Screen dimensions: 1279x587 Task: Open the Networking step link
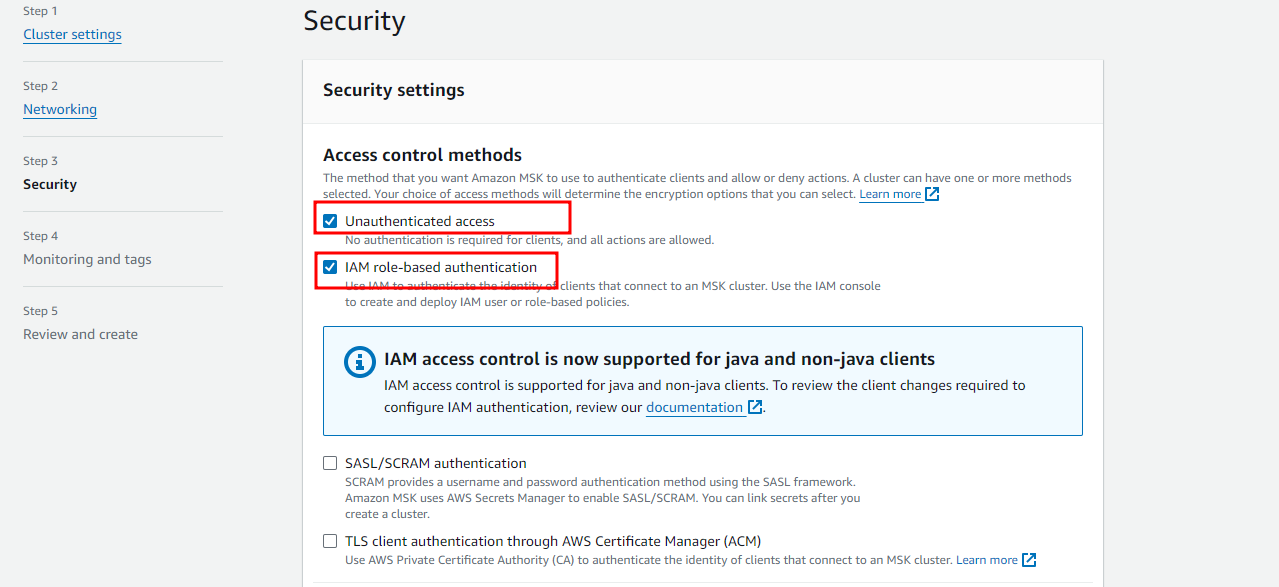60,109
